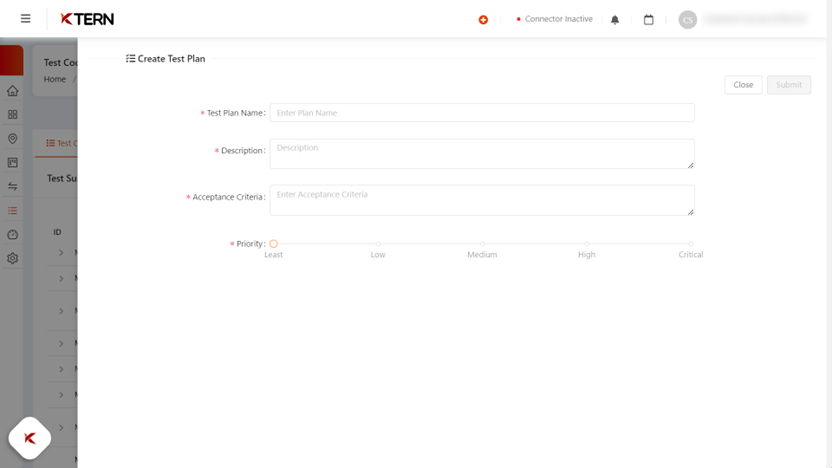Image resolution: width=832 pixels, height=468 pixels.
Task: Focus the Description text area
Action: point(482,154)
